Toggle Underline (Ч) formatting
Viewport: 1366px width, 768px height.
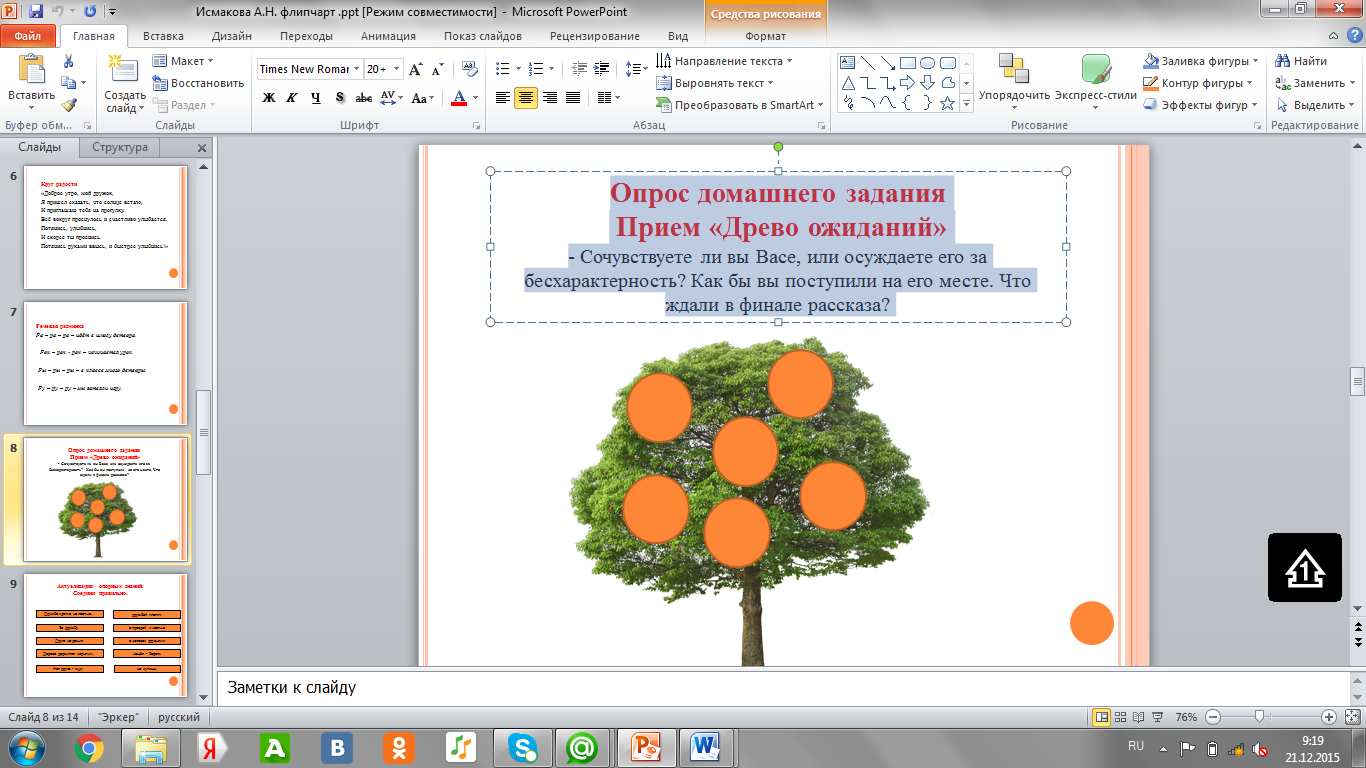pos(316,98)
